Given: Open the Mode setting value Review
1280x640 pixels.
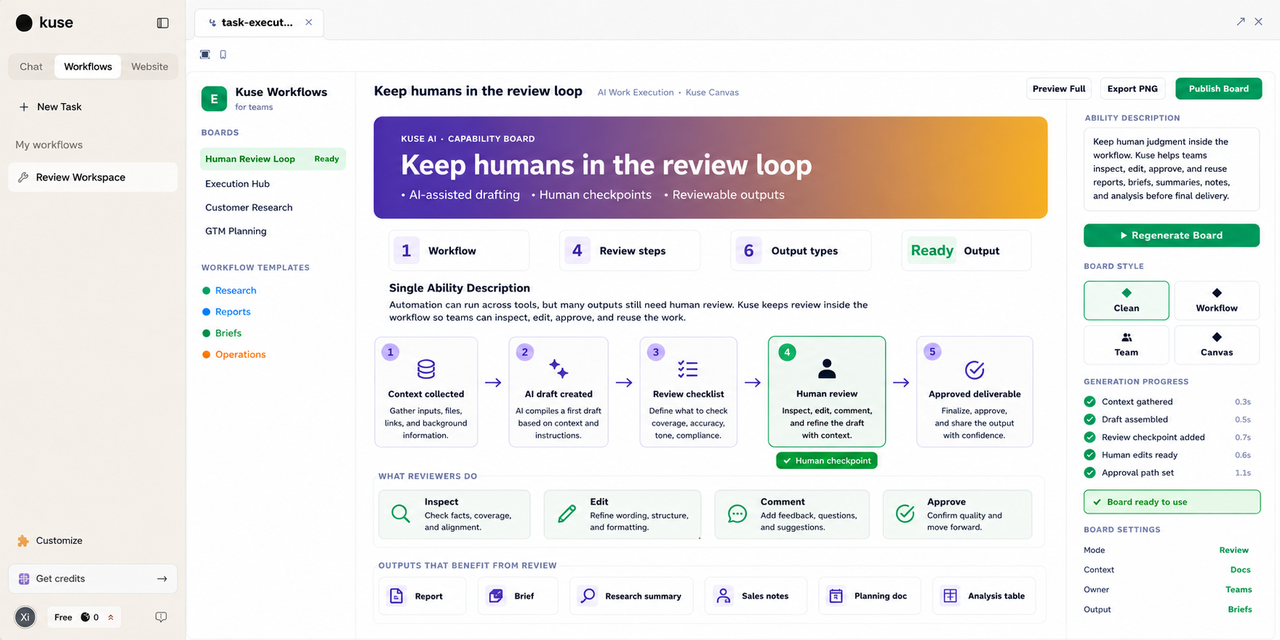Looking at the screenshot, I should pyautogui.click(x=1234, y=550).
